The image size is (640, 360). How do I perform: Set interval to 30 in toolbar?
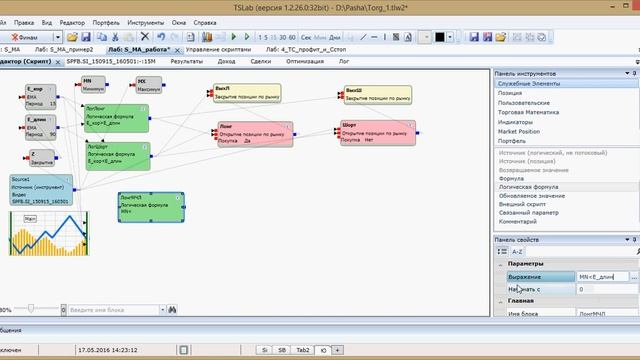pos(282,37)
